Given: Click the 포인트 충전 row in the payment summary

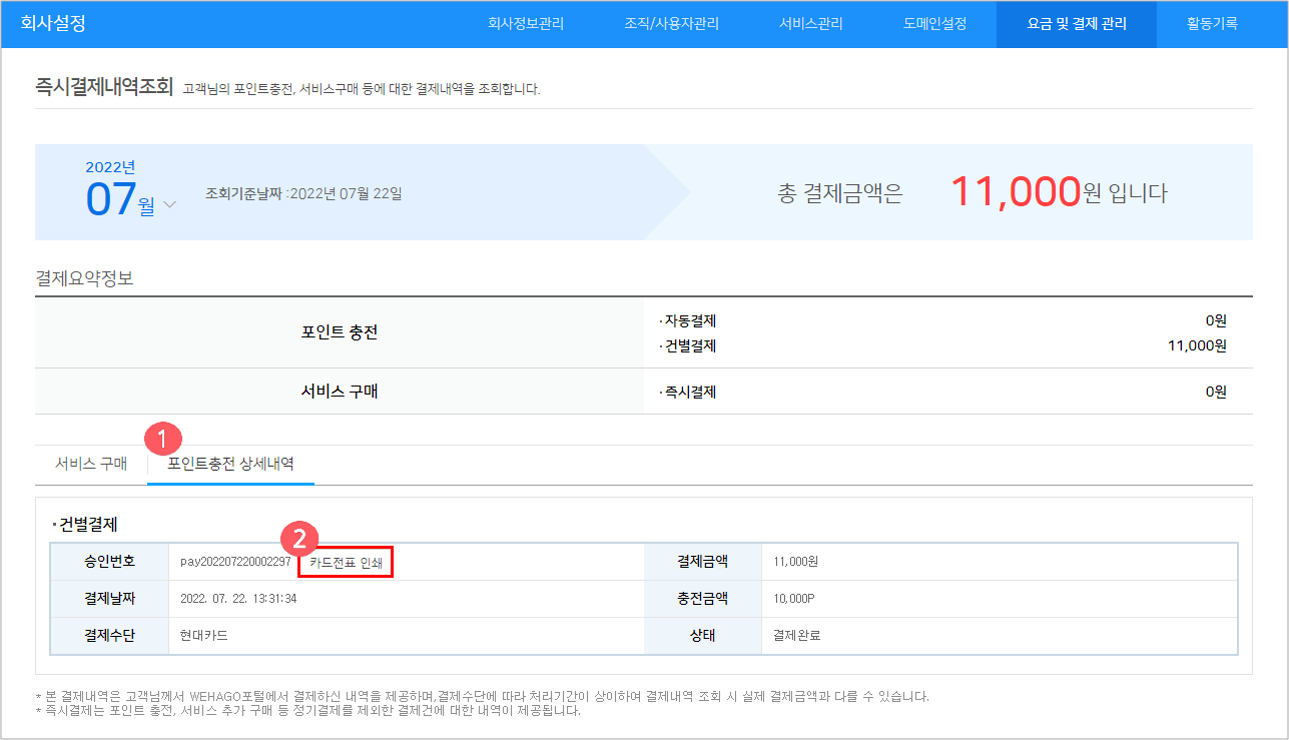Looking at the screenshot, I should click(x=339, y=334).
